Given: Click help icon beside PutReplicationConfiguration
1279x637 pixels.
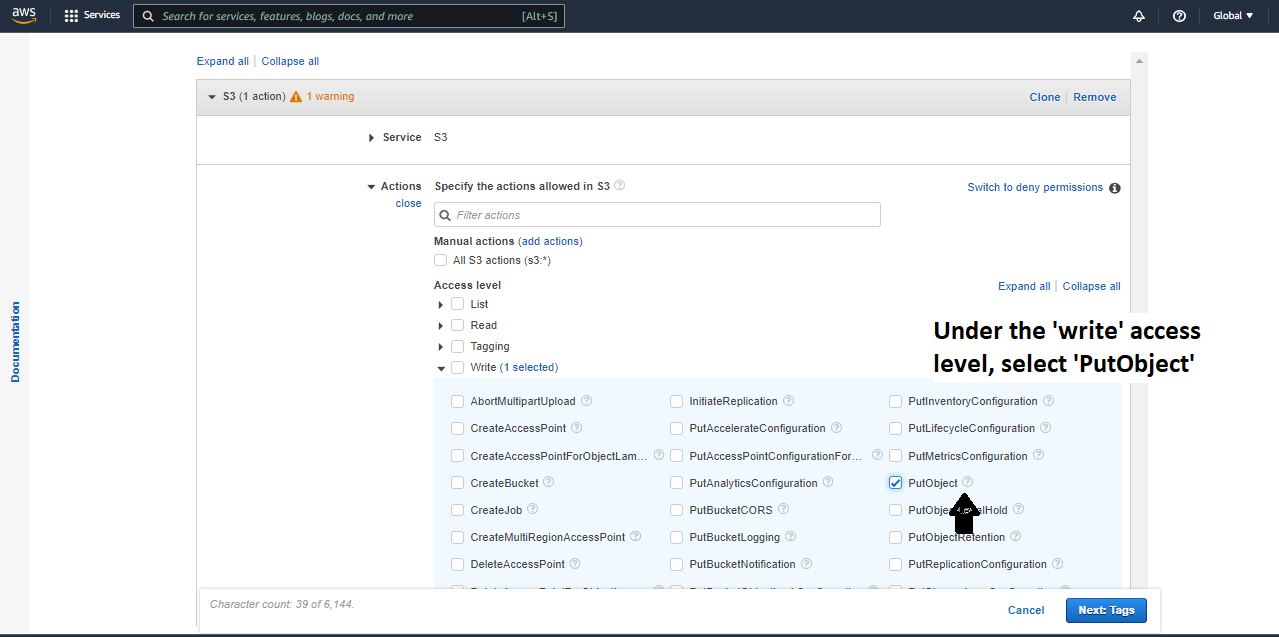Looking at the screenshot, I should (x=1058, y=564).
